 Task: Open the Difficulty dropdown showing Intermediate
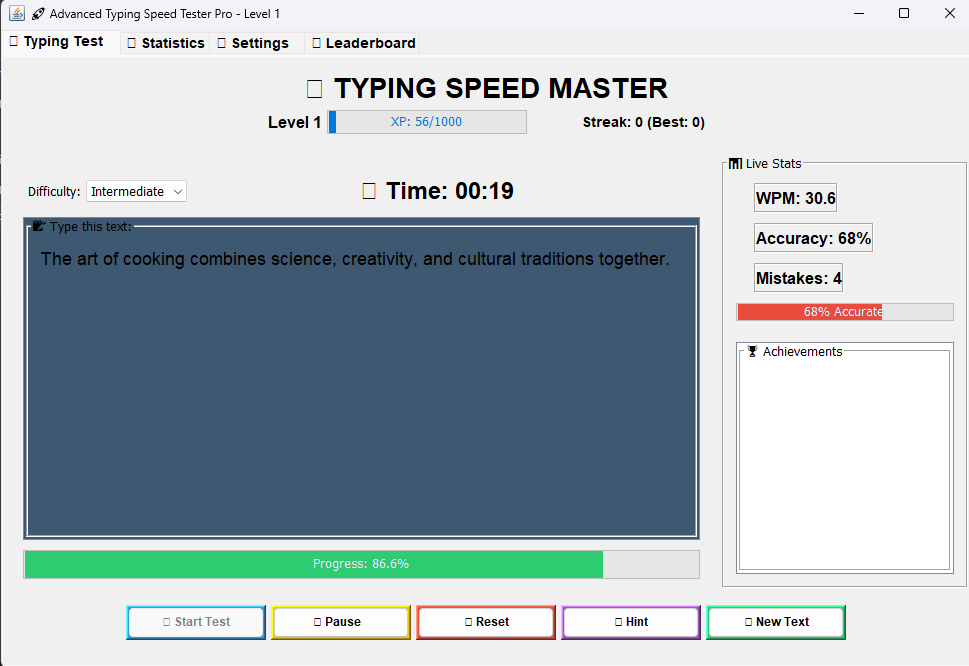[136, 191]
